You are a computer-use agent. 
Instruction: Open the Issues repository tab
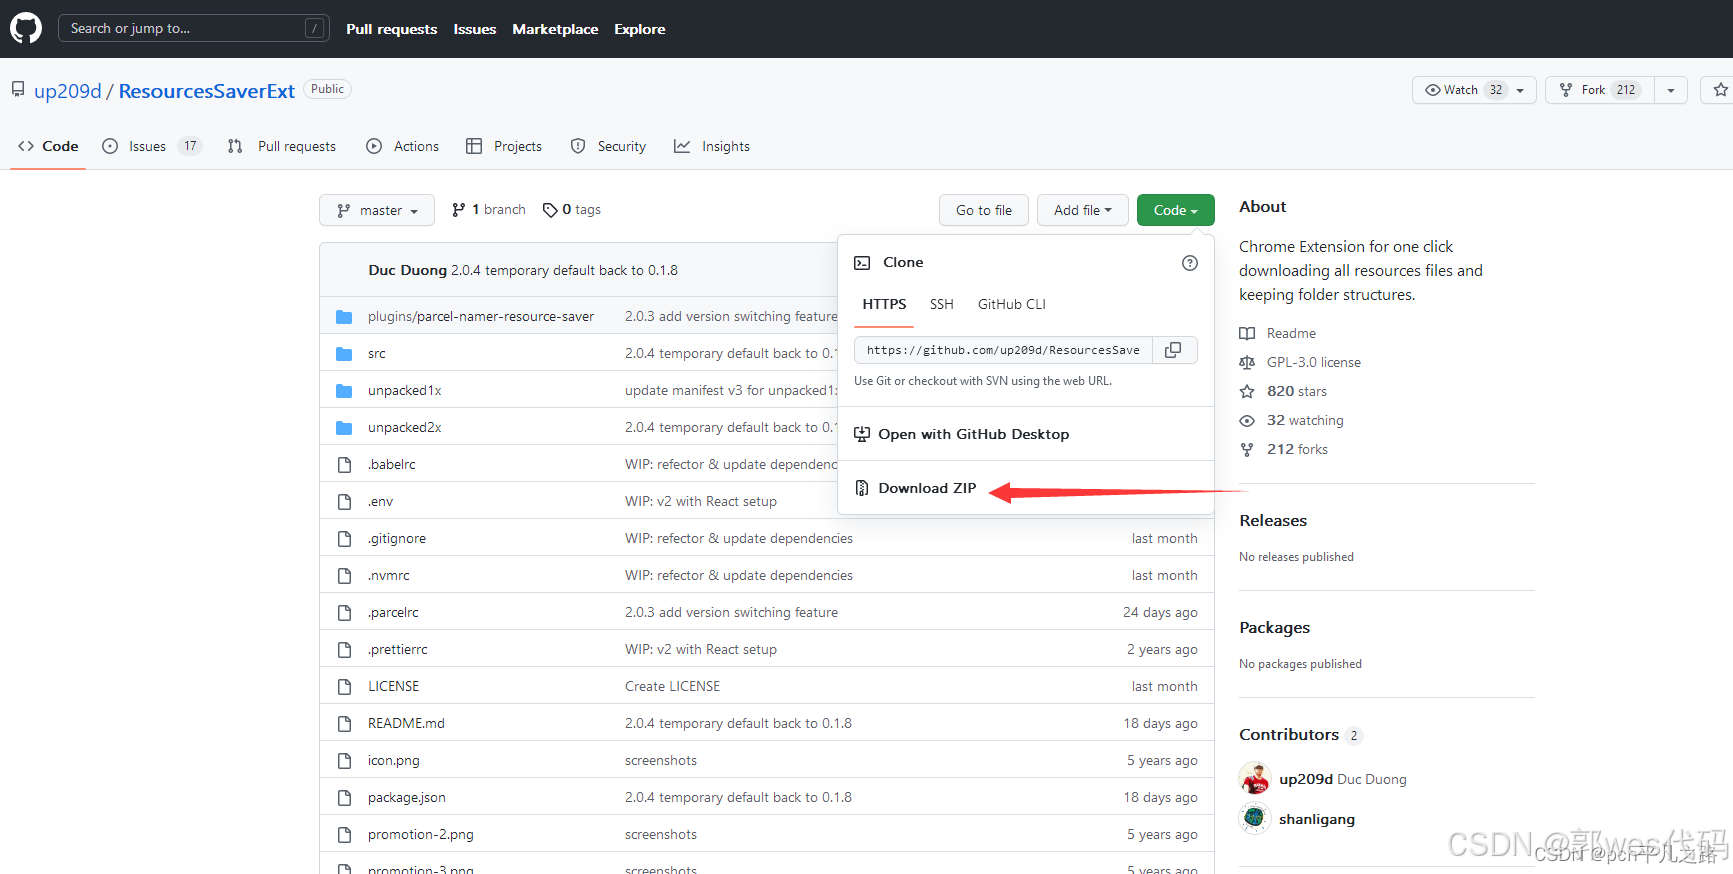[152, 146]
